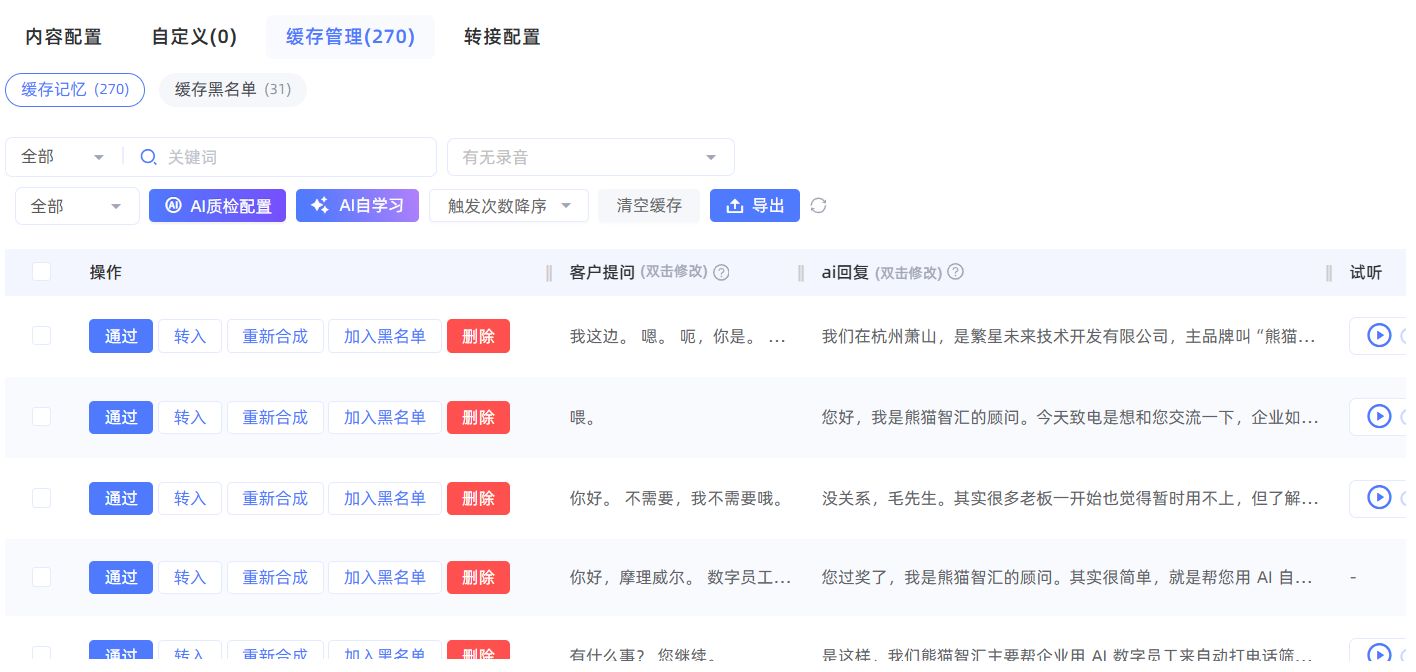Screen dimensions: 1416x672
Task: Click customer text 你好。不需要，我不需要哦。
Action: click(x=677, y=498)
